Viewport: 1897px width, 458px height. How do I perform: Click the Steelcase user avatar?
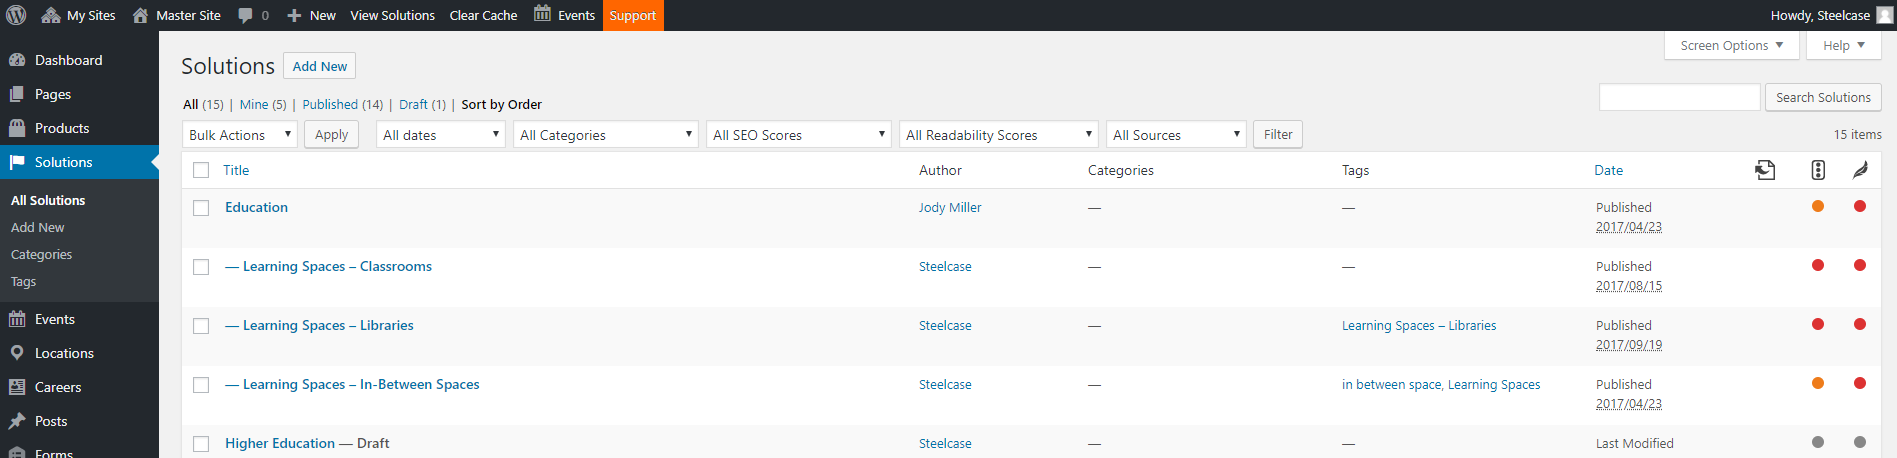(1883, 15)
